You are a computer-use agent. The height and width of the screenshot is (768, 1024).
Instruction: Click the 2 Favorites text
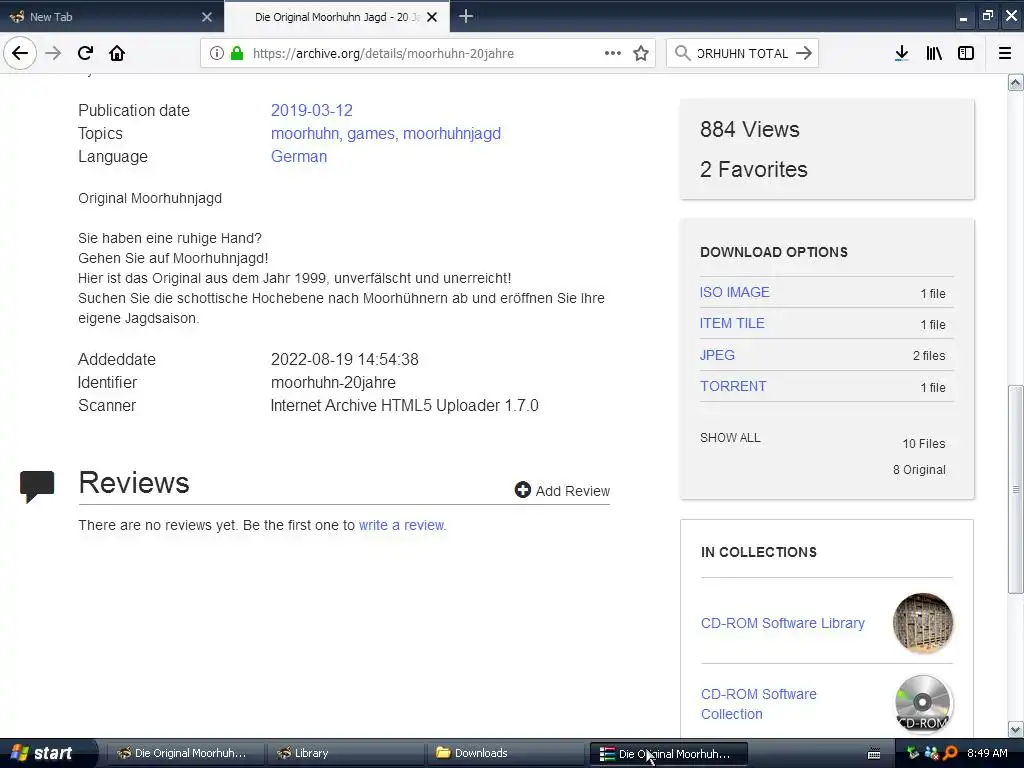pyautogui.click(x=754, y=169)
